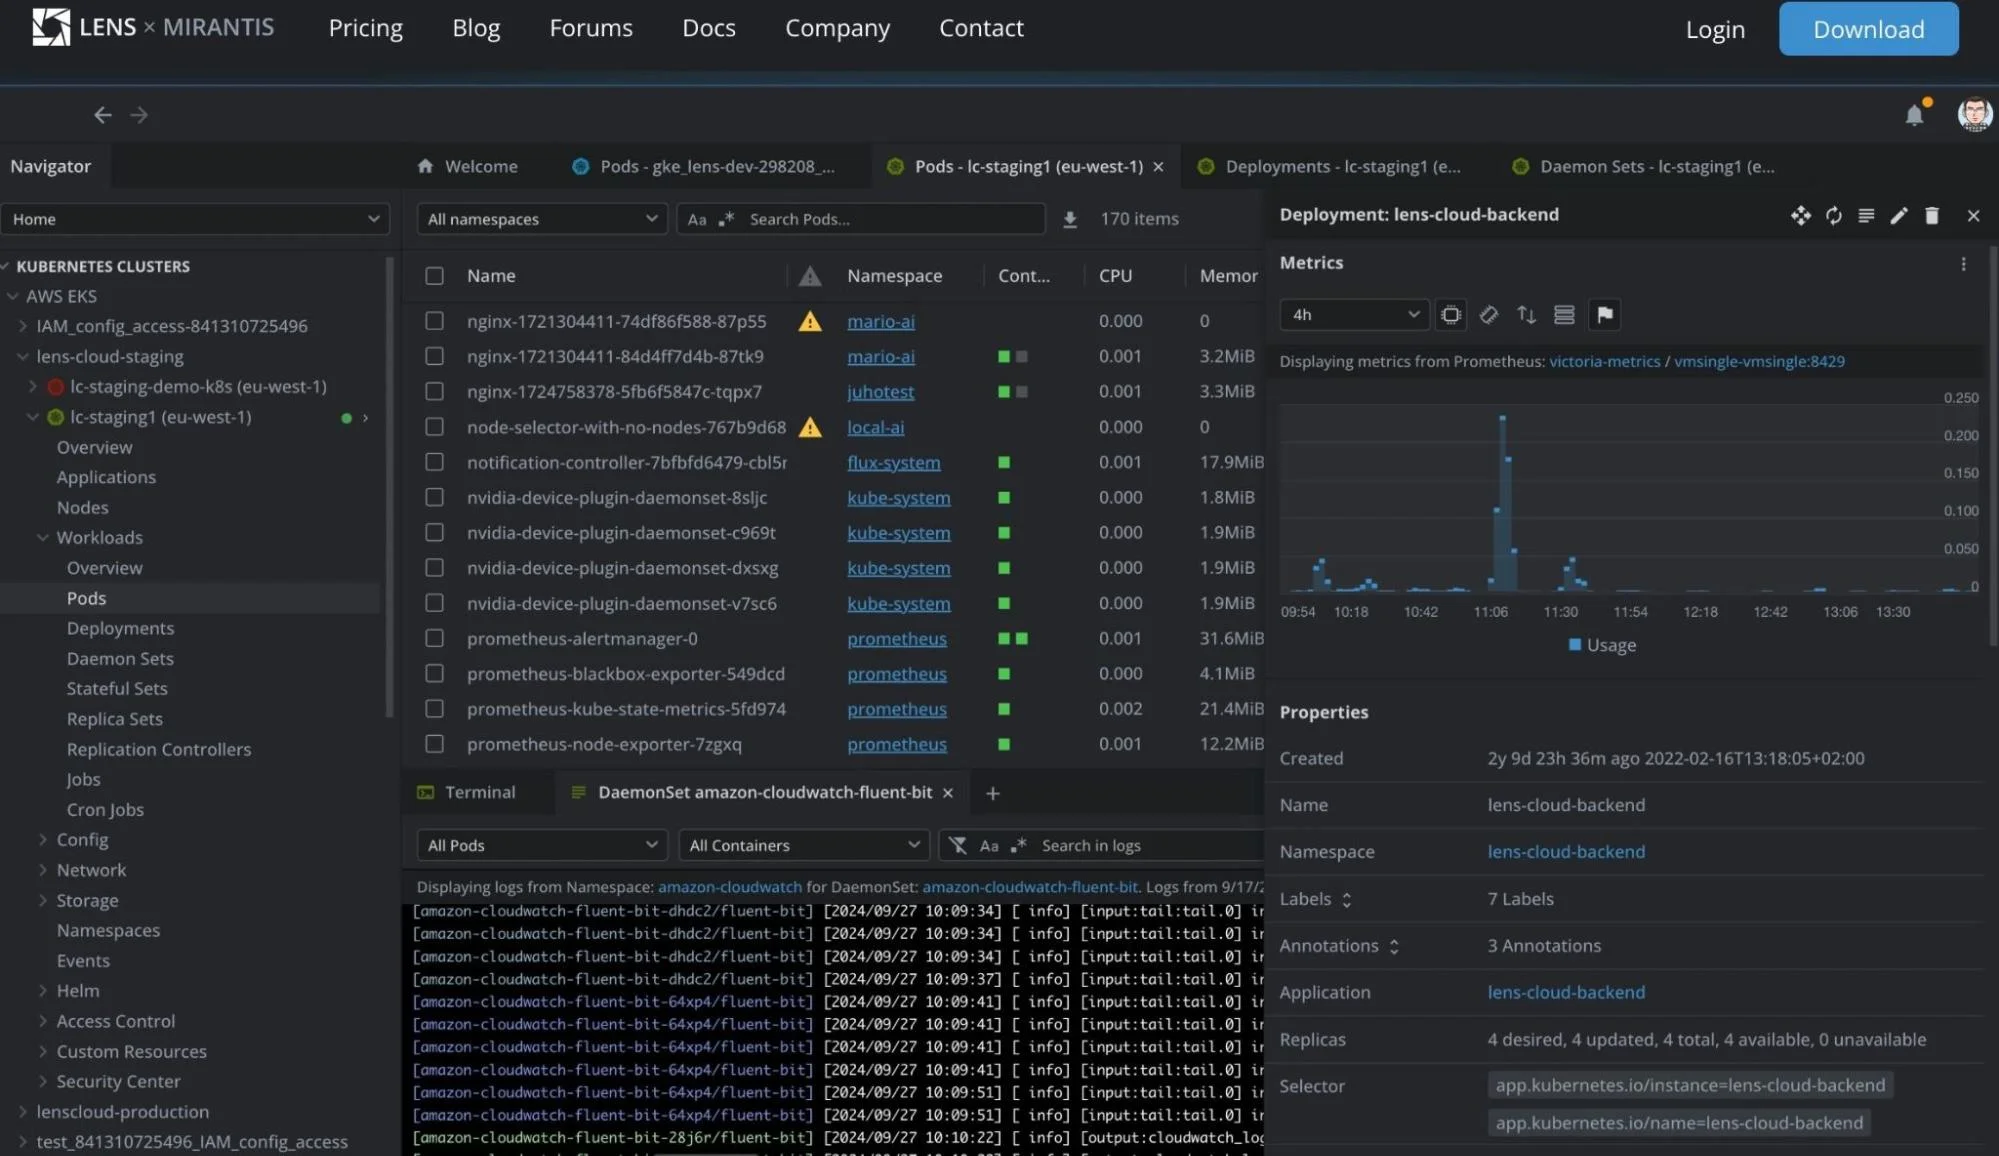This screenshot has width=1999, height=1156.
Task: Select the memory metrics icon
Action: point(1488,315)
